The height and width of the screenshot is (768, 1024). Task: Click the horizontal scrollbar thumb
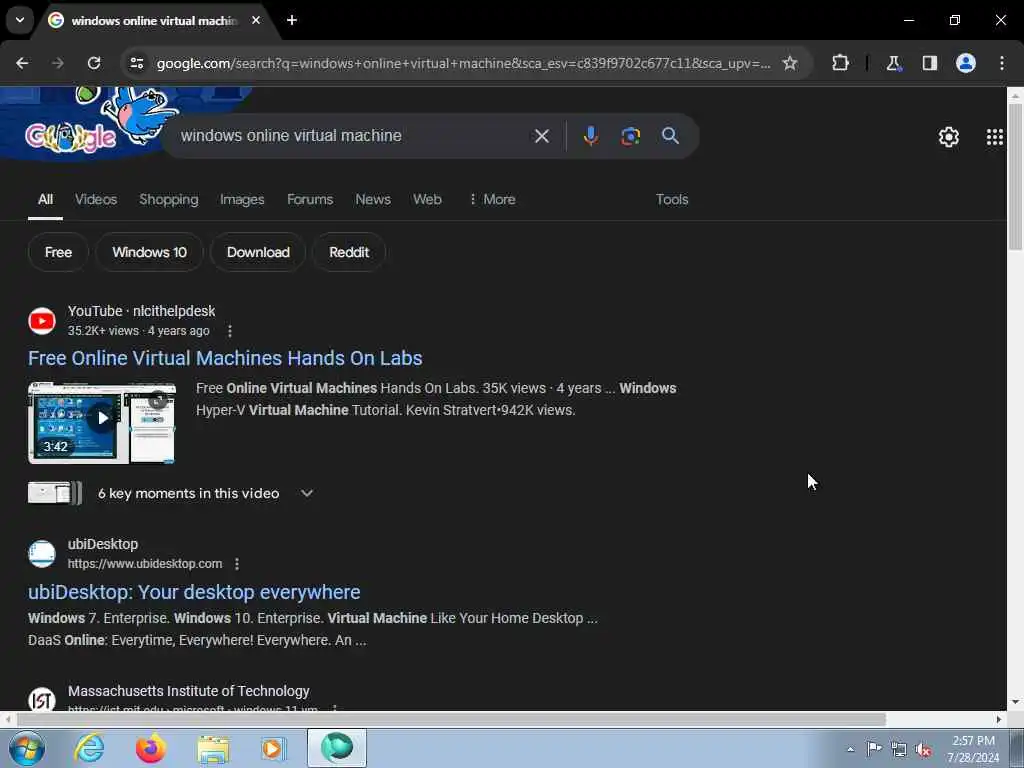(451, 719)
